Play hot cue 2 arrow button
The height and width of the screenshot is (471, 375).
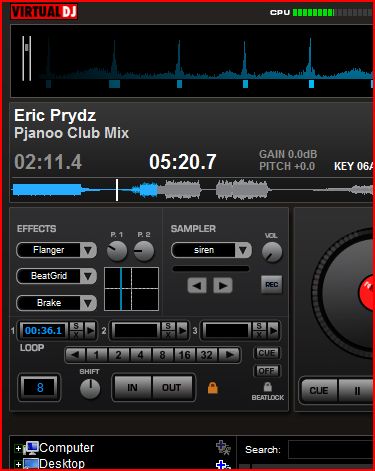tap(182, 330)
